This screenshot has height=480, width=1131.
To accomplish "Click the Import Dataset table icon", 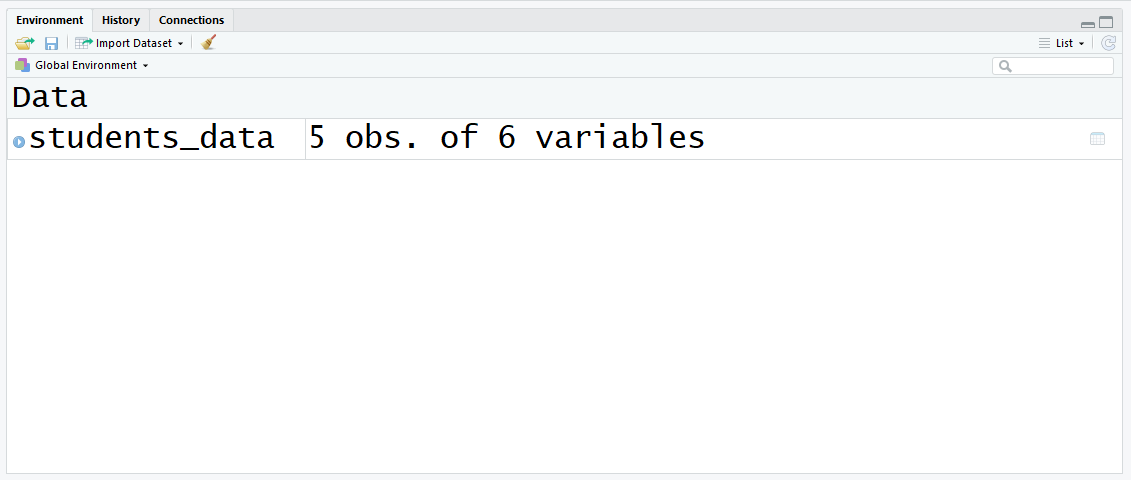I will point(84,43).
